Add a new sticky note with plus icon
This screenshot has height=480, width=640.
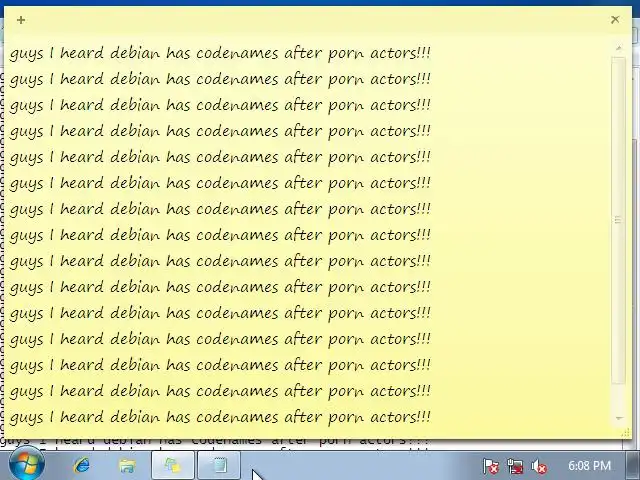click(21, 20)
